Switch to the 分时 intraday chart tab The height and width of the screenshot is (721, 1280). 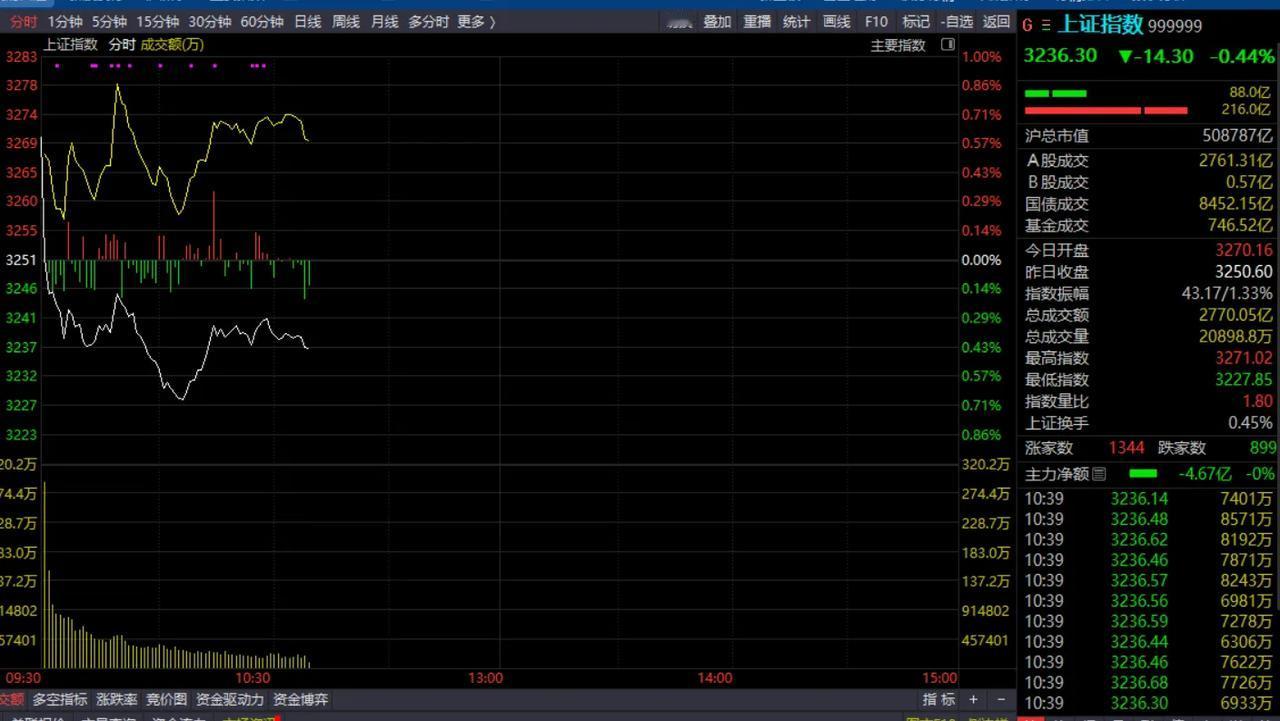coord(23,21)
